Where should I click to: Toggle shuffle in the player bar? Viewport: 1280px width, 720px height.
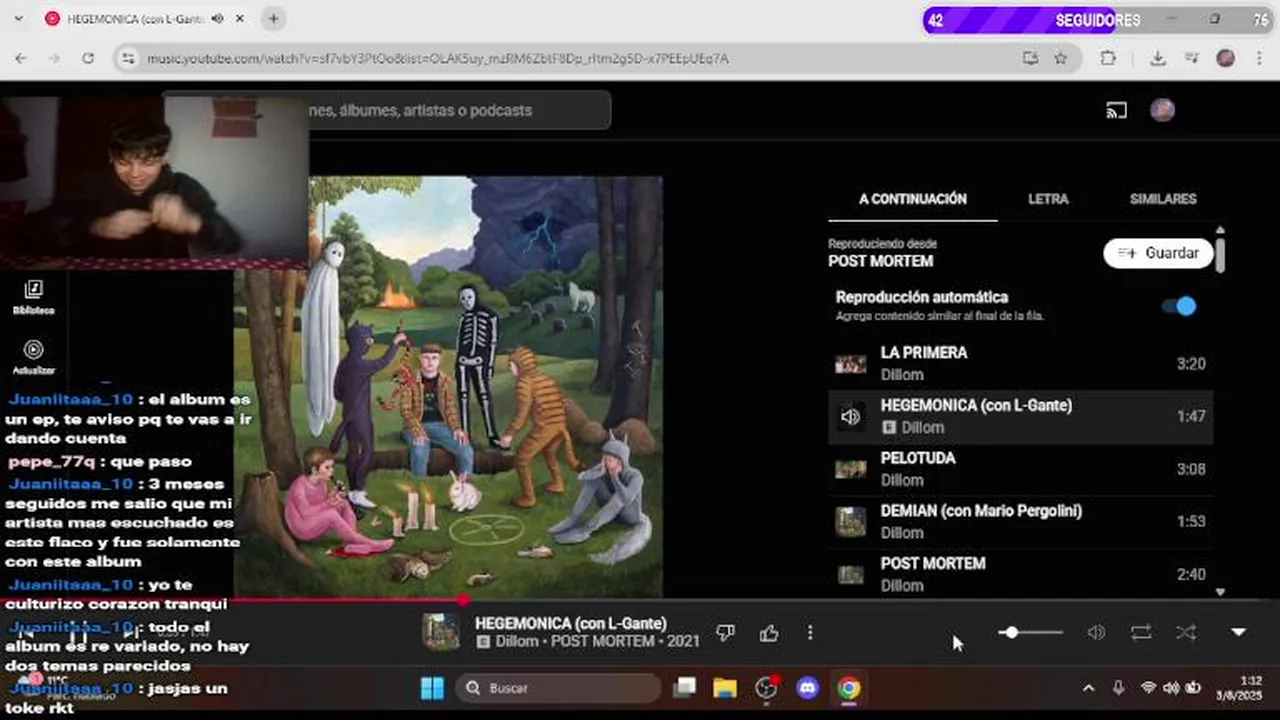1186,632
